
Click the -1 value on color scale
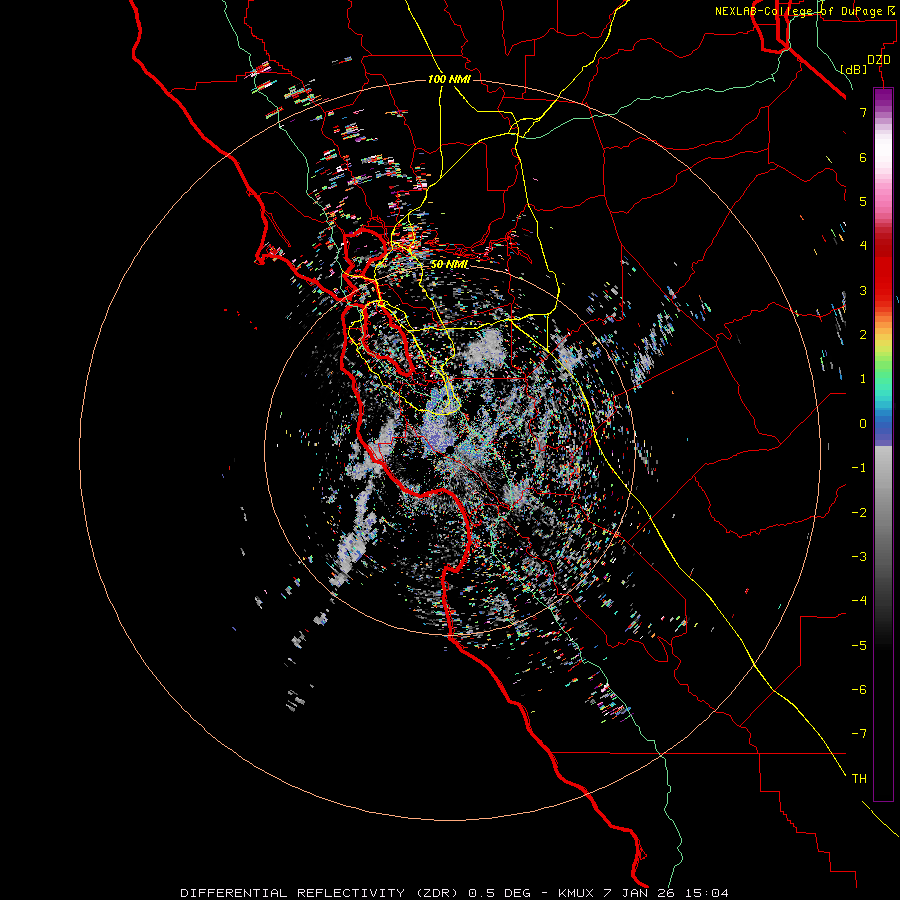(x=859, y=468)
